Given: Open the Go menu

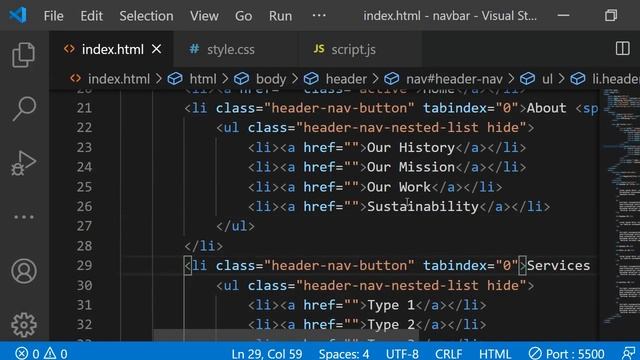Looking at the screenshot, I should pos(243,16).
